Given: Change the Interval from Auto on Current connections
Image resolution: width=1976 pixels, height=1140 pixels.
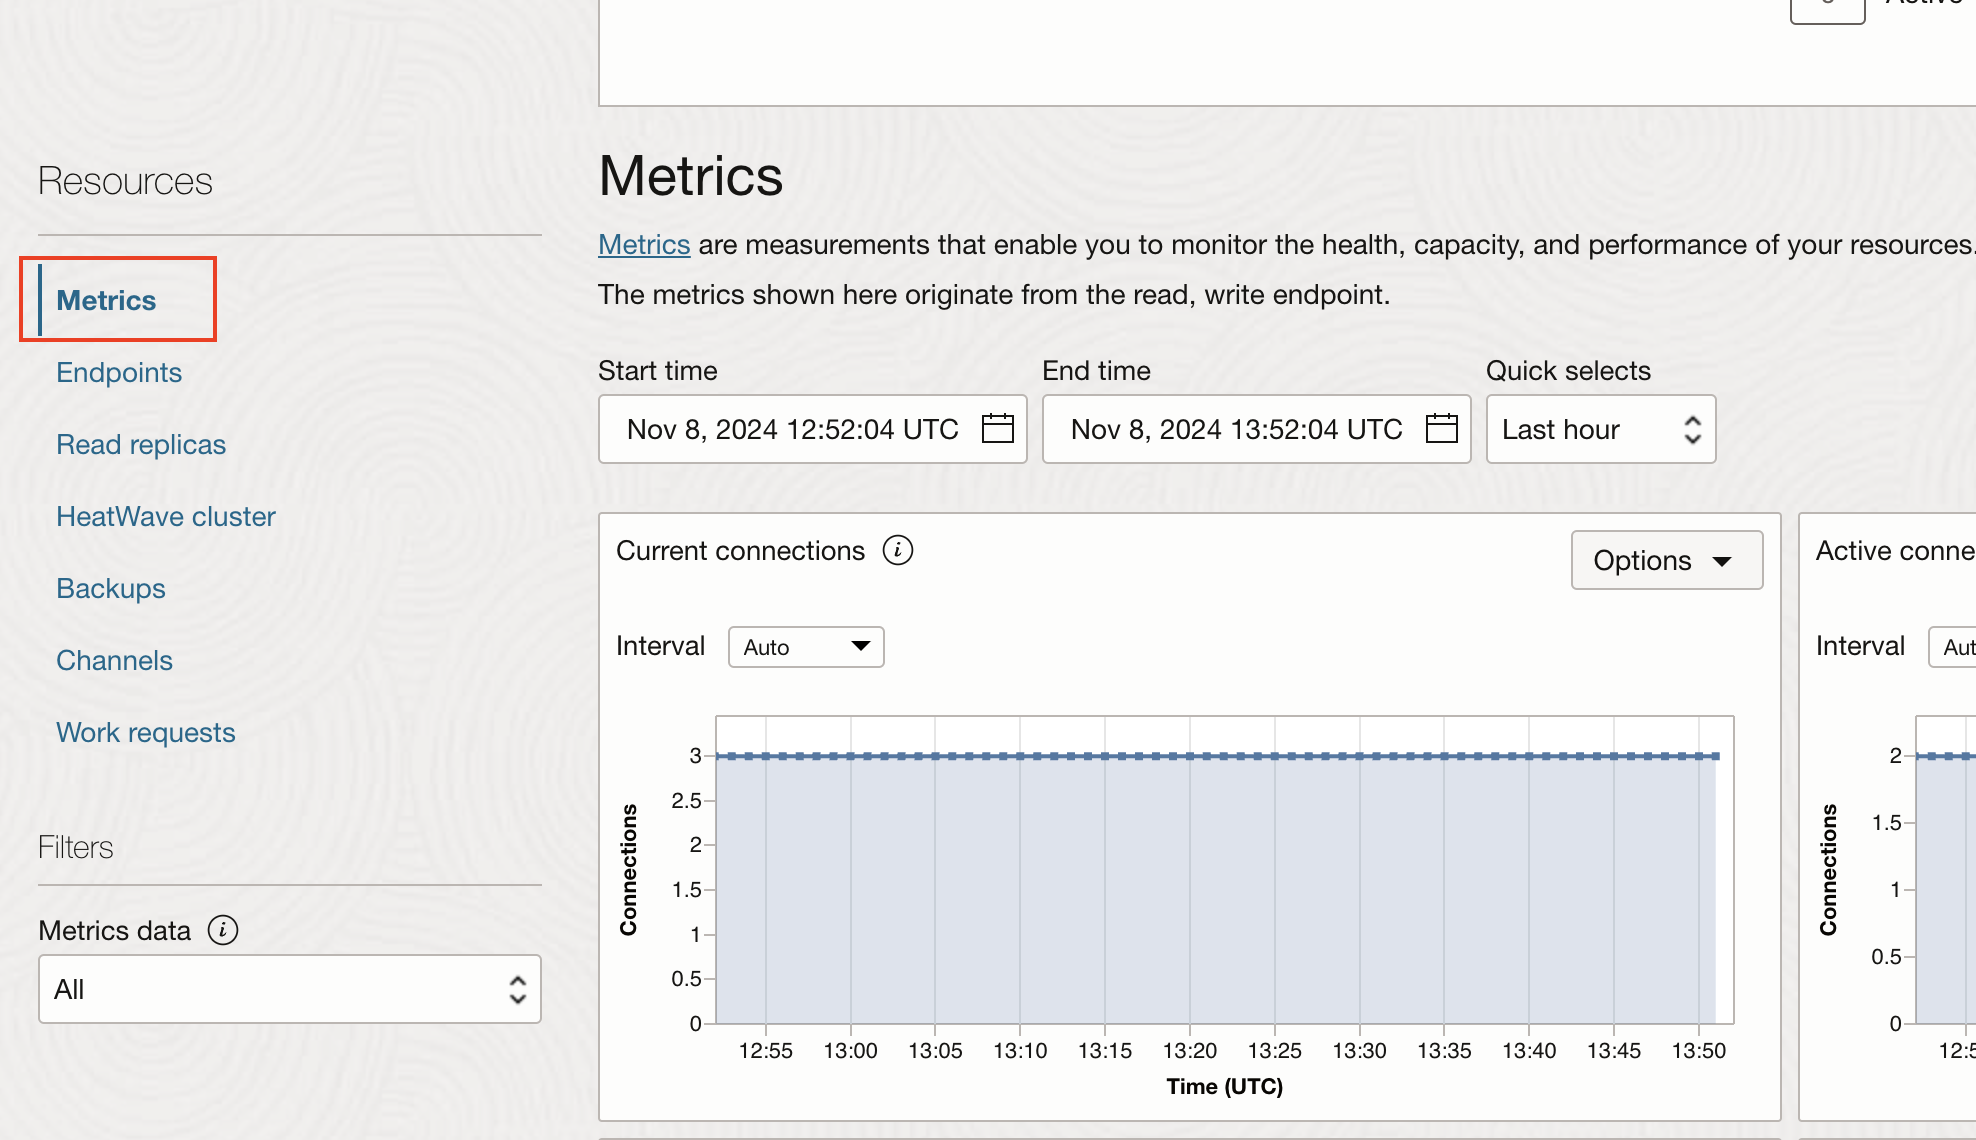Looking at the screenshot, I should click(x=806, y=646).
